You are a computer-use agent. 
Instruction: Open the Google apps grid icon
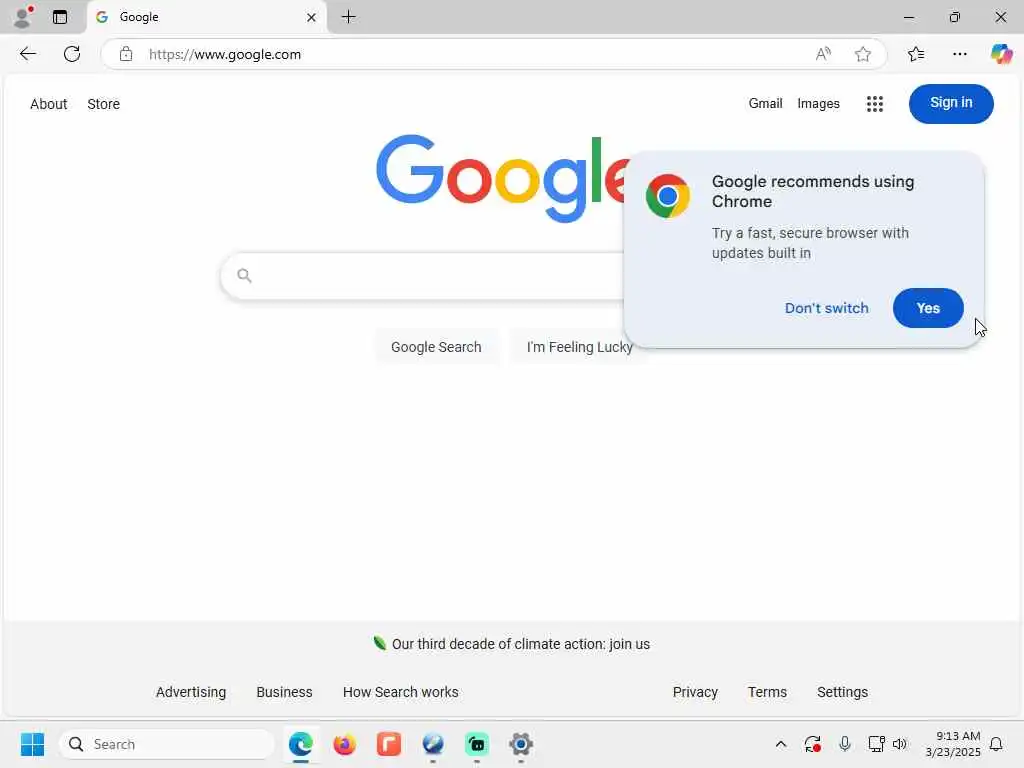874,104
